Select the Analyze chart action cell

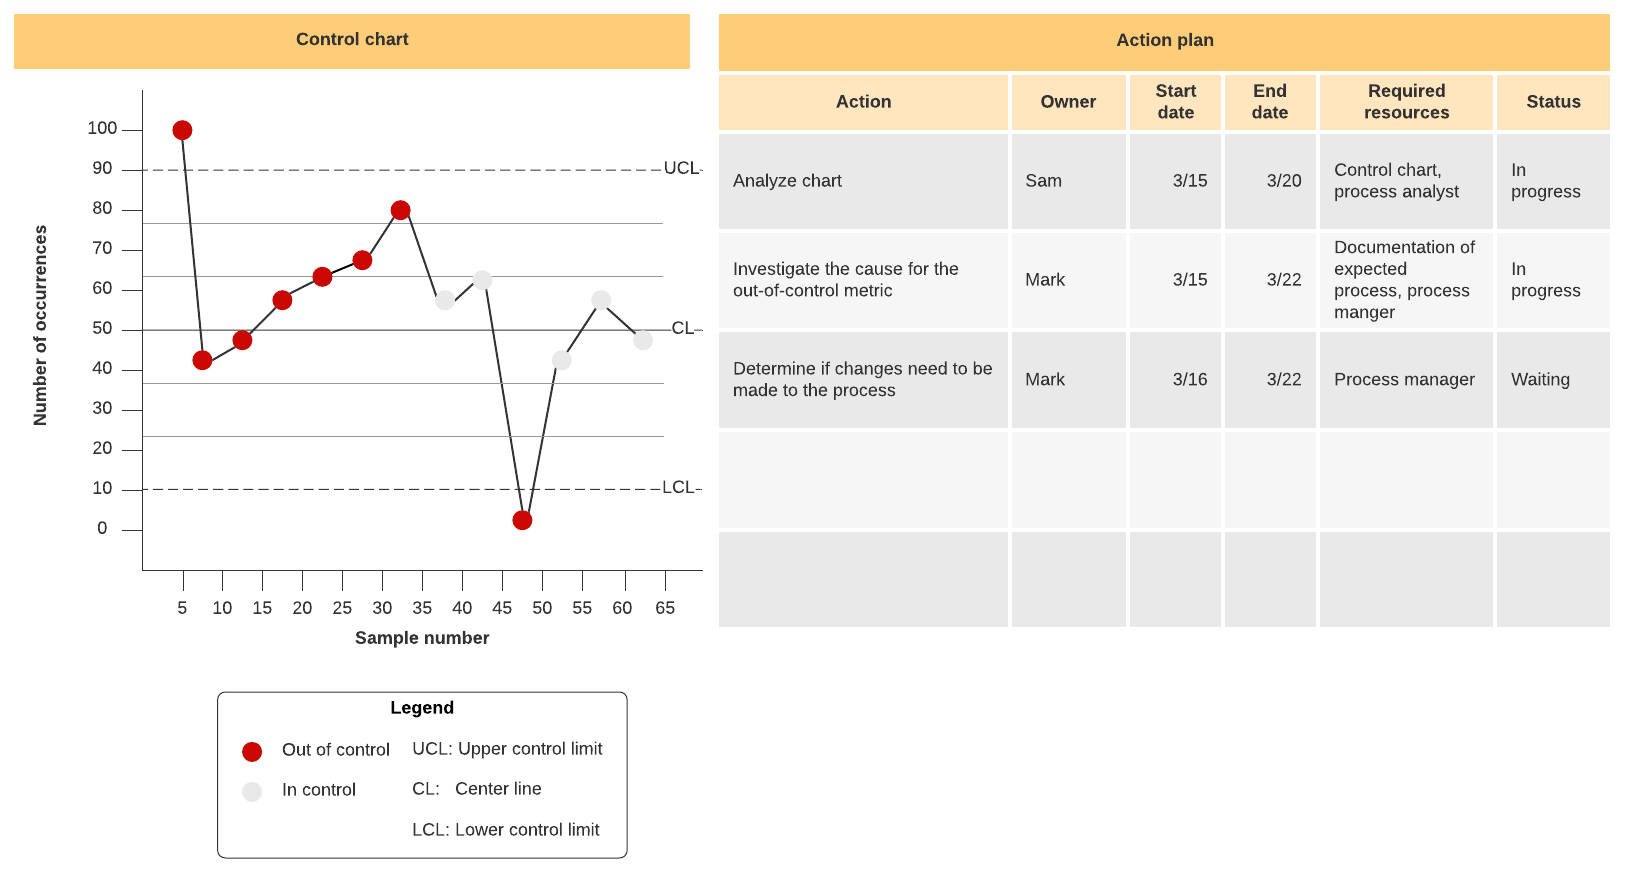click(863, 181)
